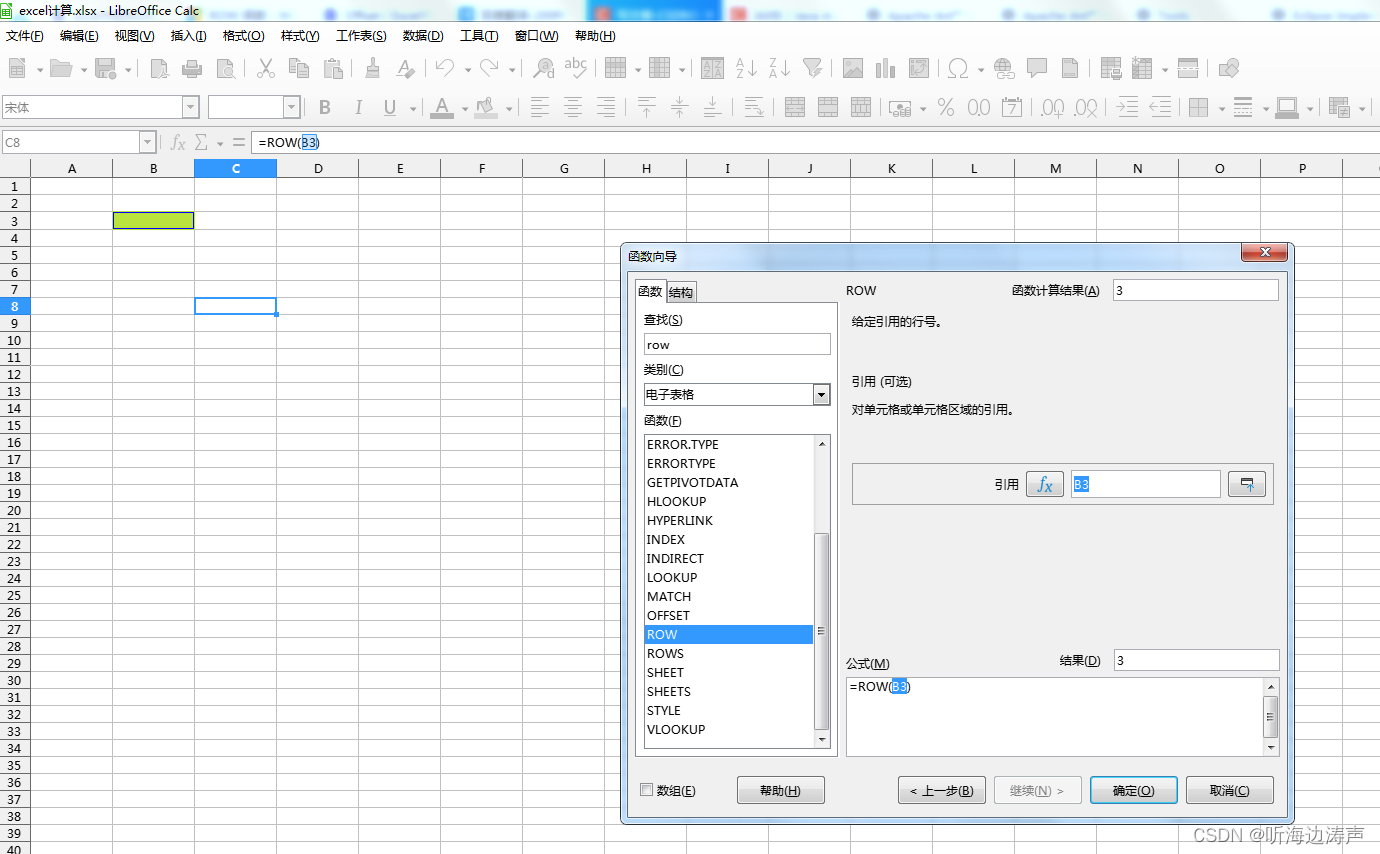
Task: Open the special character dropdown arrow
Action: click(981, 69)
